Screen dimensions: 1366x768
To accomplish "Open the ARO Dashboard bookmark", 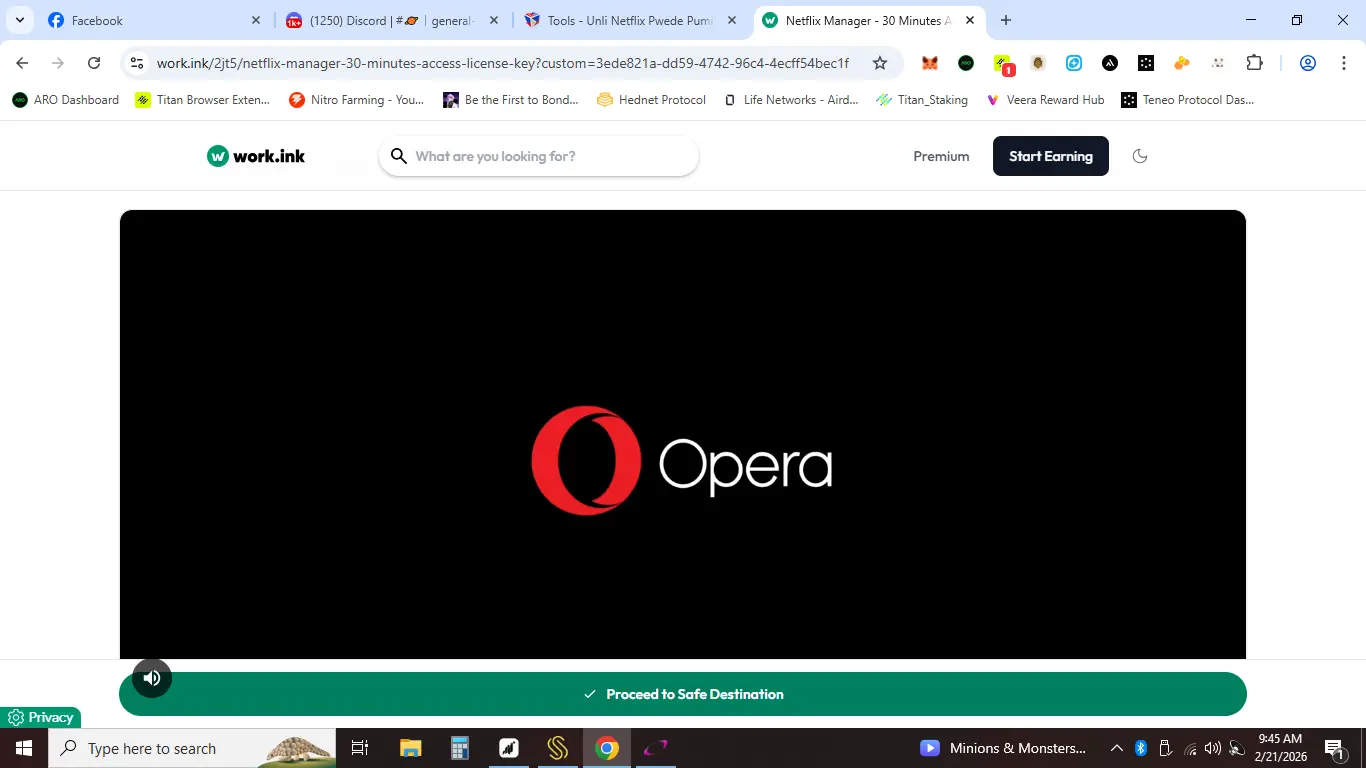I will coord(65,100).
